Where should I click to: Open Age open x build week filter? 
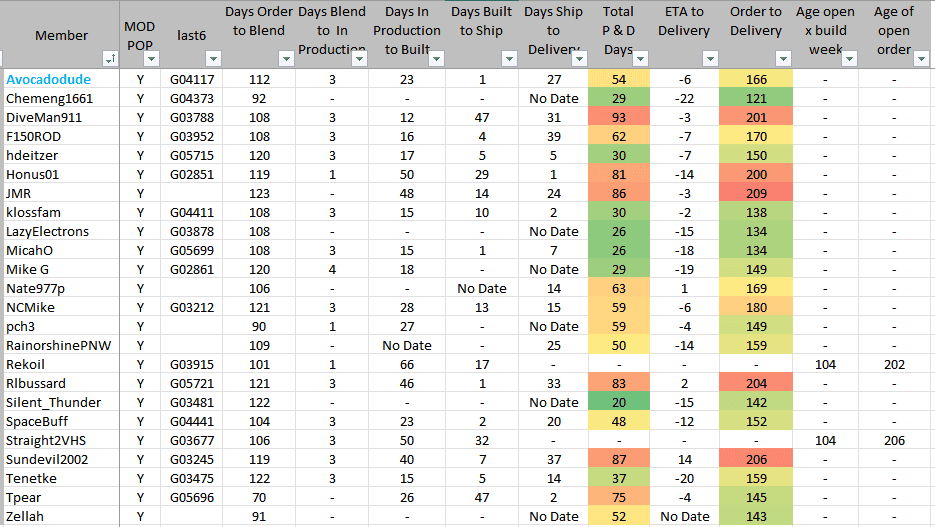click(x=849, y=59)
